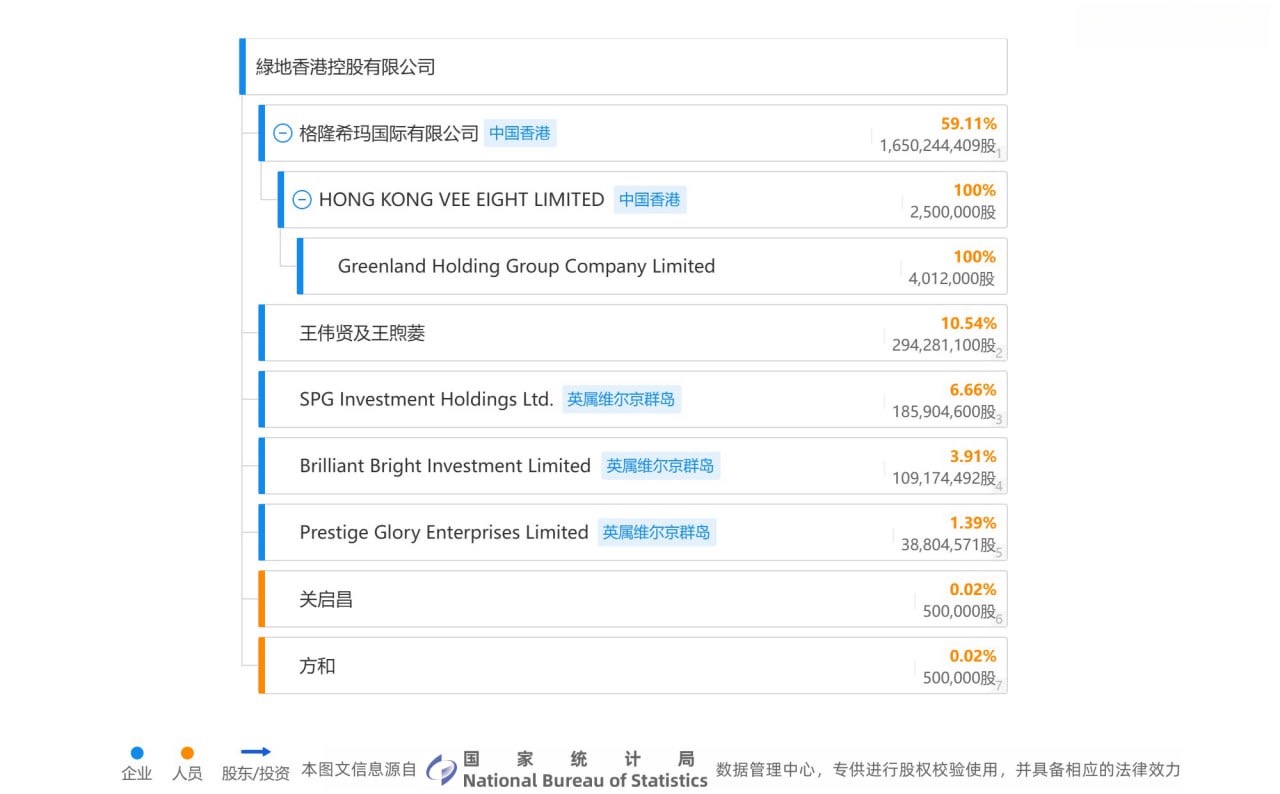Screen dimensions: 1280x794
Task: Click 中国香港 tag beside 格隆希玛国际有限公司
Action: pyautogui.click(x=520, y=133)
